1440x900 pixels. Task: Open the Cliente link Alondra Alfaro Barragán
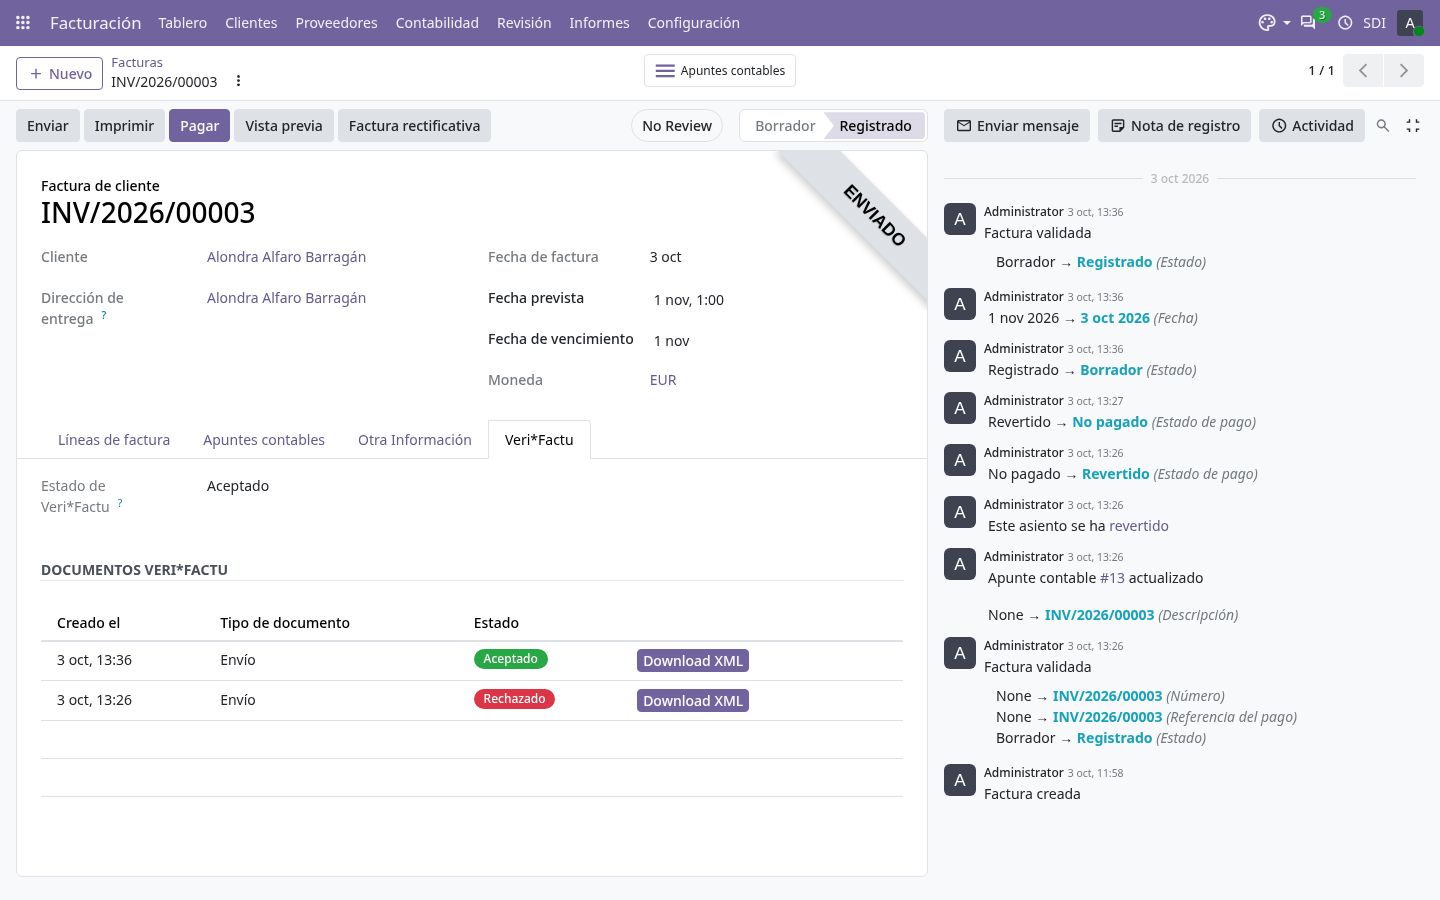[x=286, y=257]
